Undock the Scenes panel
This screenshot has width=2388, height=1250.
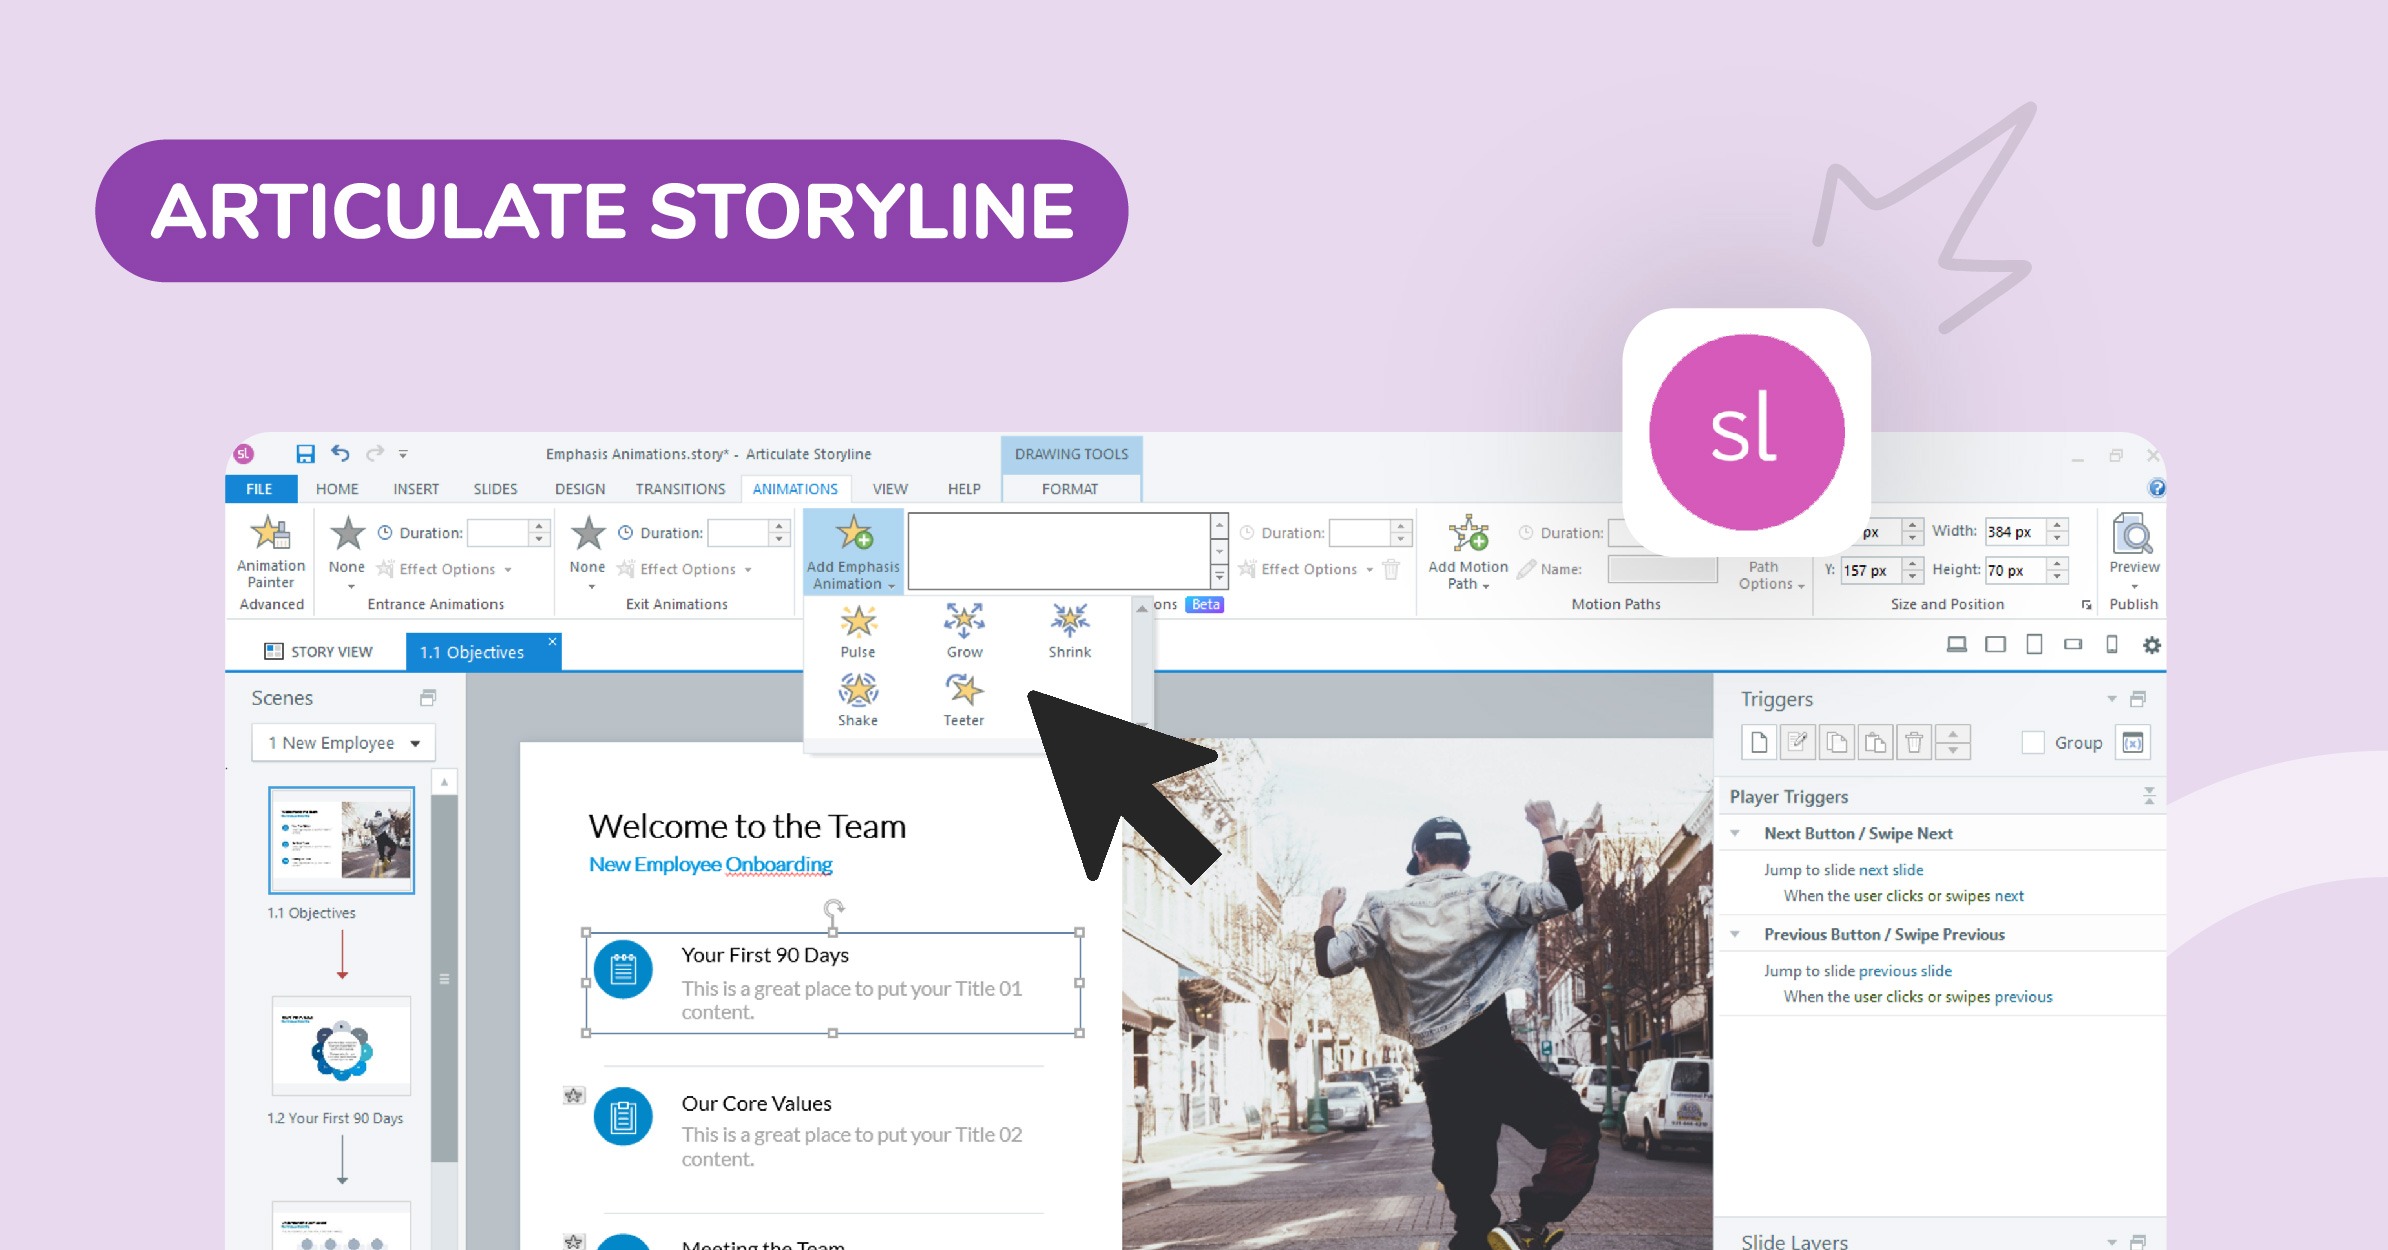tap(428, 697)
